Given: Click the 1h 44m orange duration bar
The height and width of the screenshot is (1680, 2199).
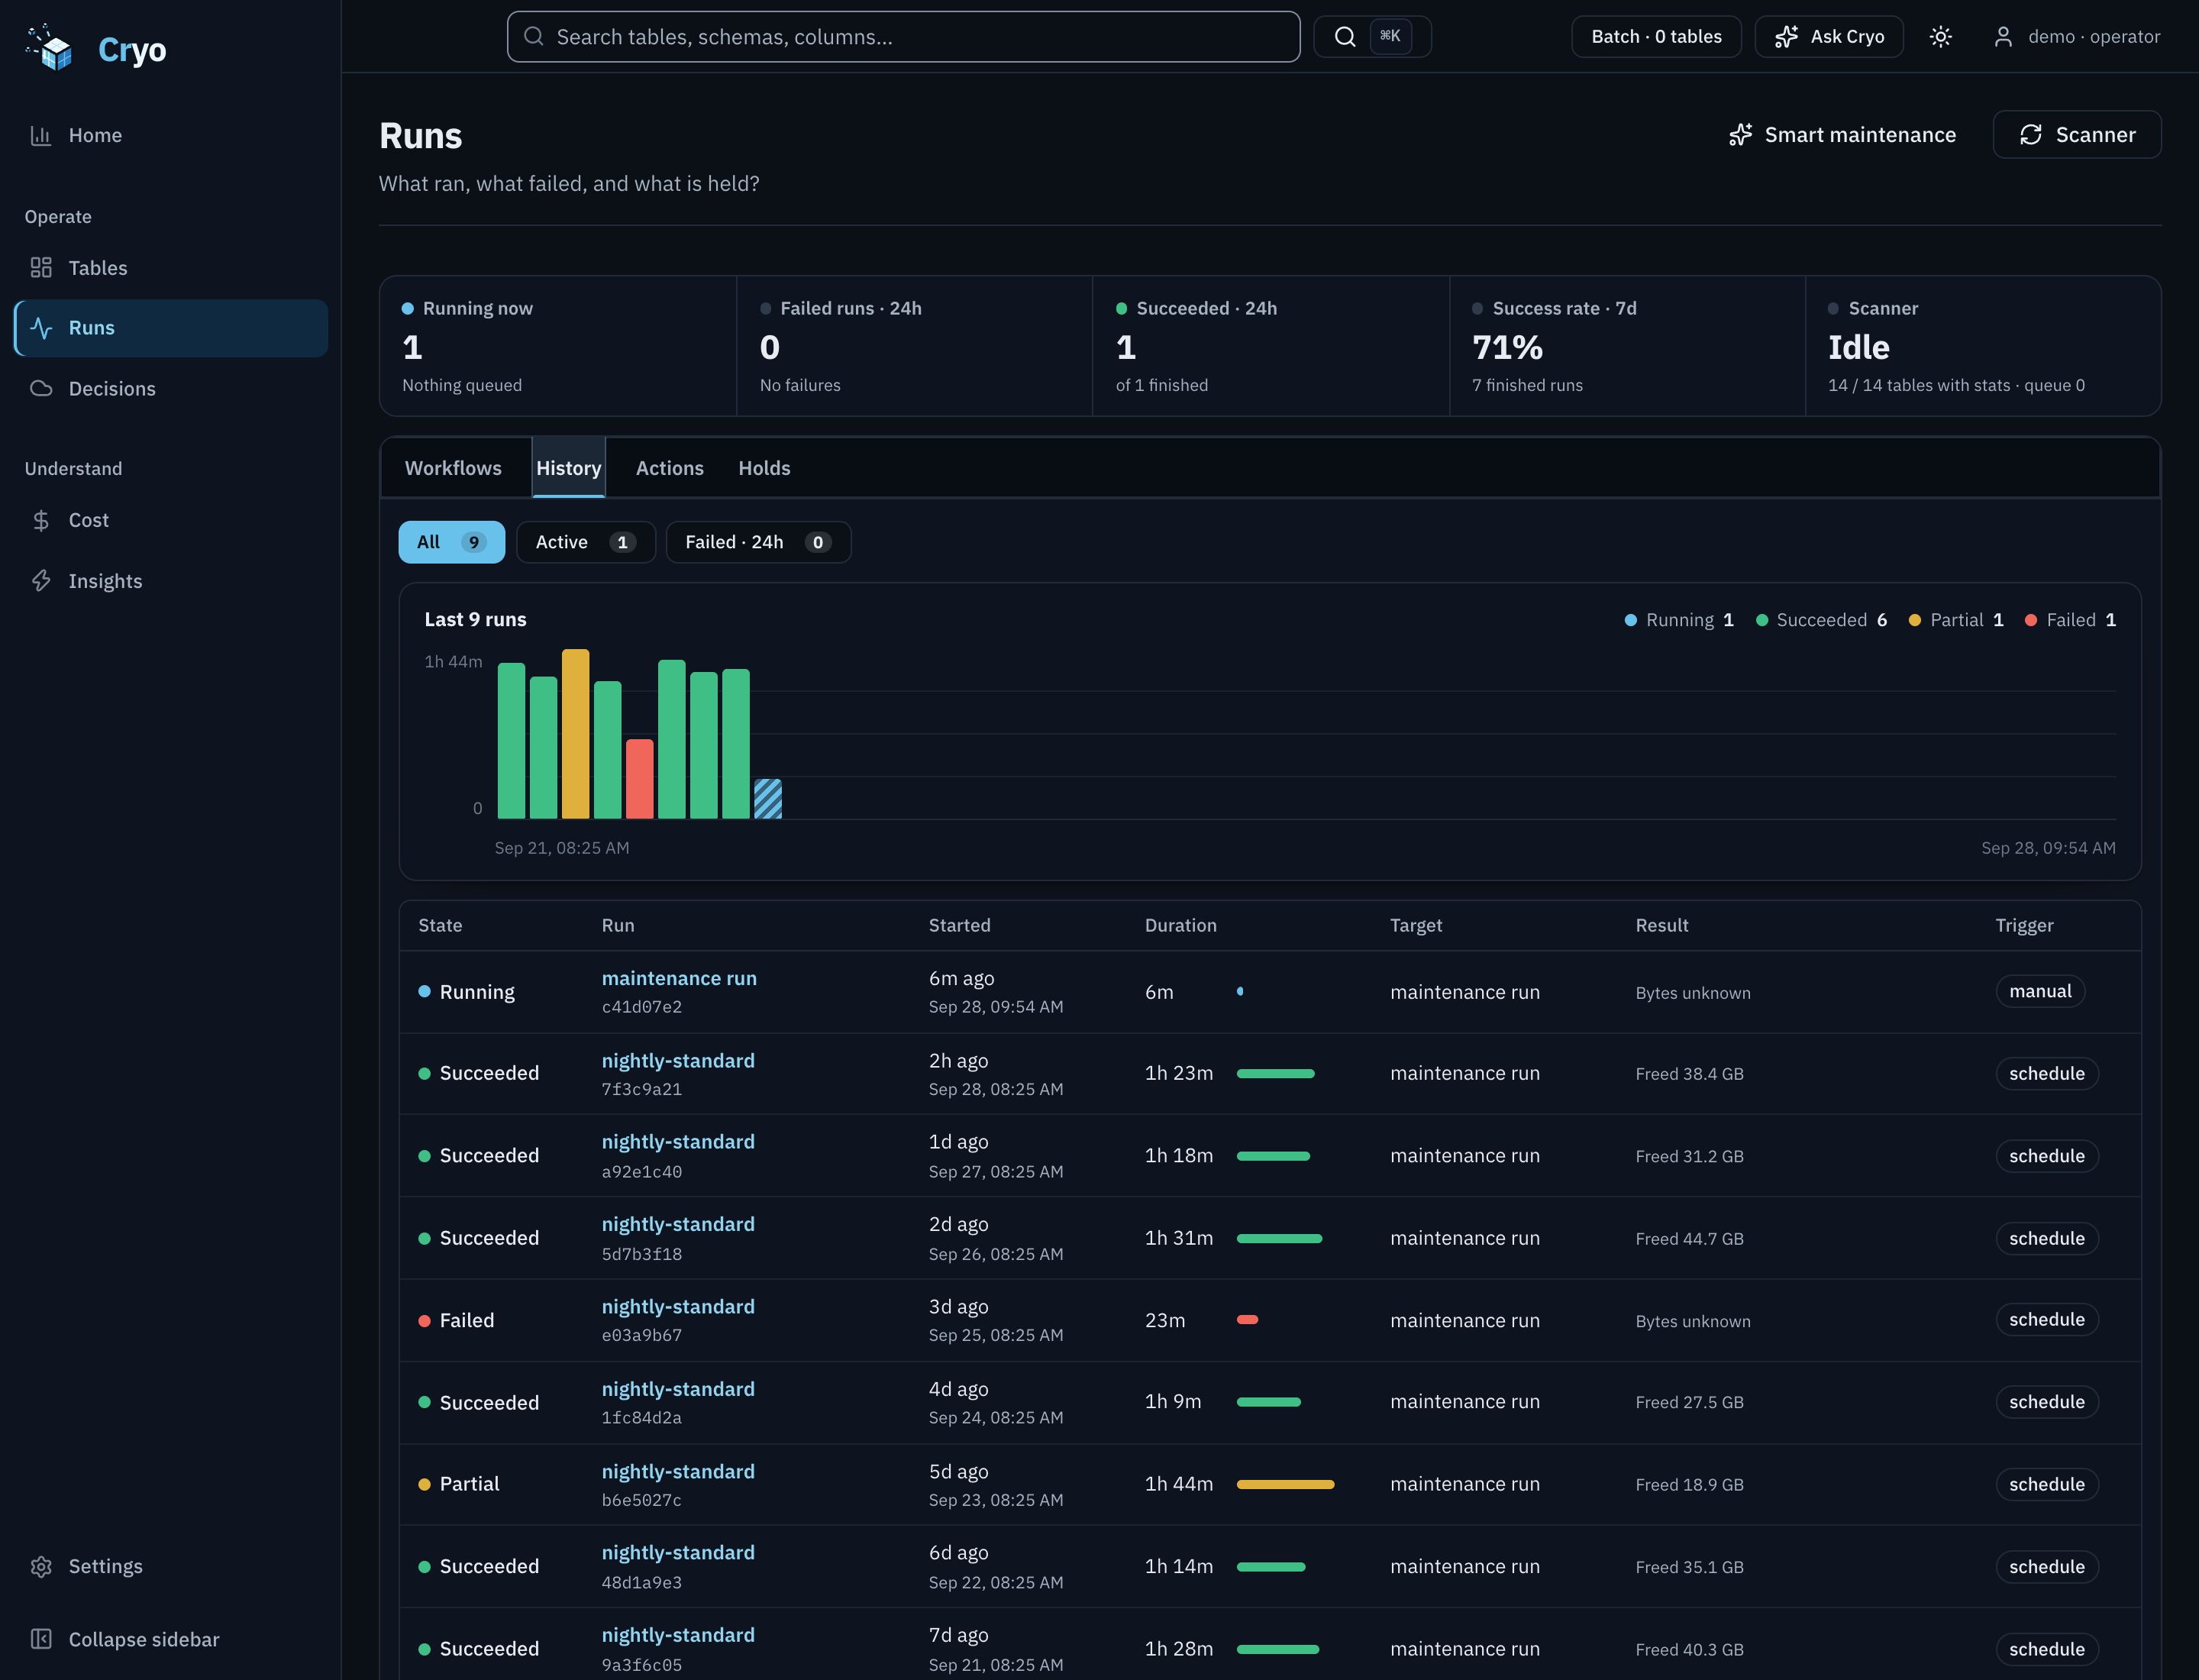Looking at the screenshot, I should point(1285,1484).
